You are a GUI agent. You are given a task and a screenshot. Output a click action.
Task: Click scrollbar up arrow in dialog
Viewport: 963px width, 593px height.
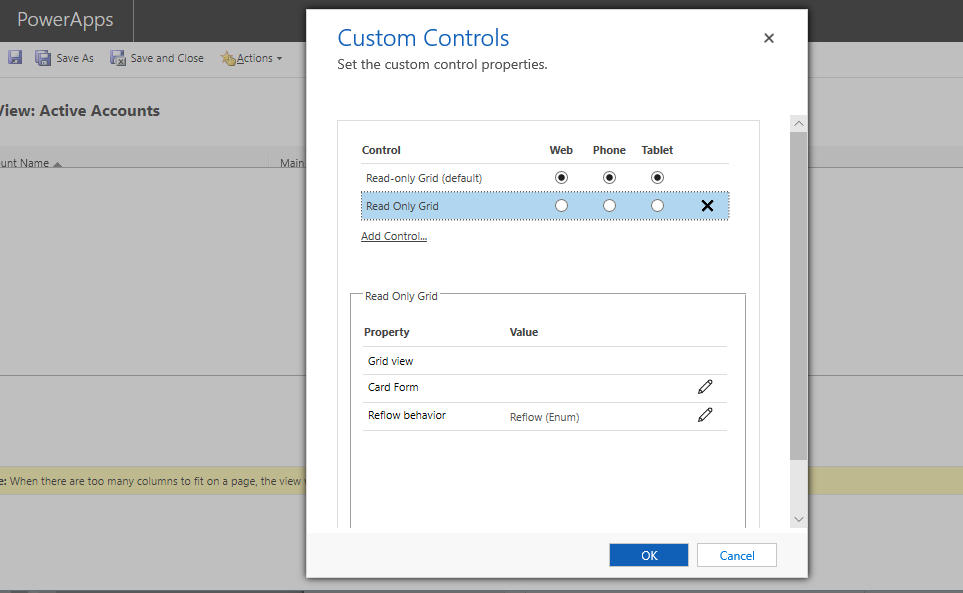tap(798, 123)
